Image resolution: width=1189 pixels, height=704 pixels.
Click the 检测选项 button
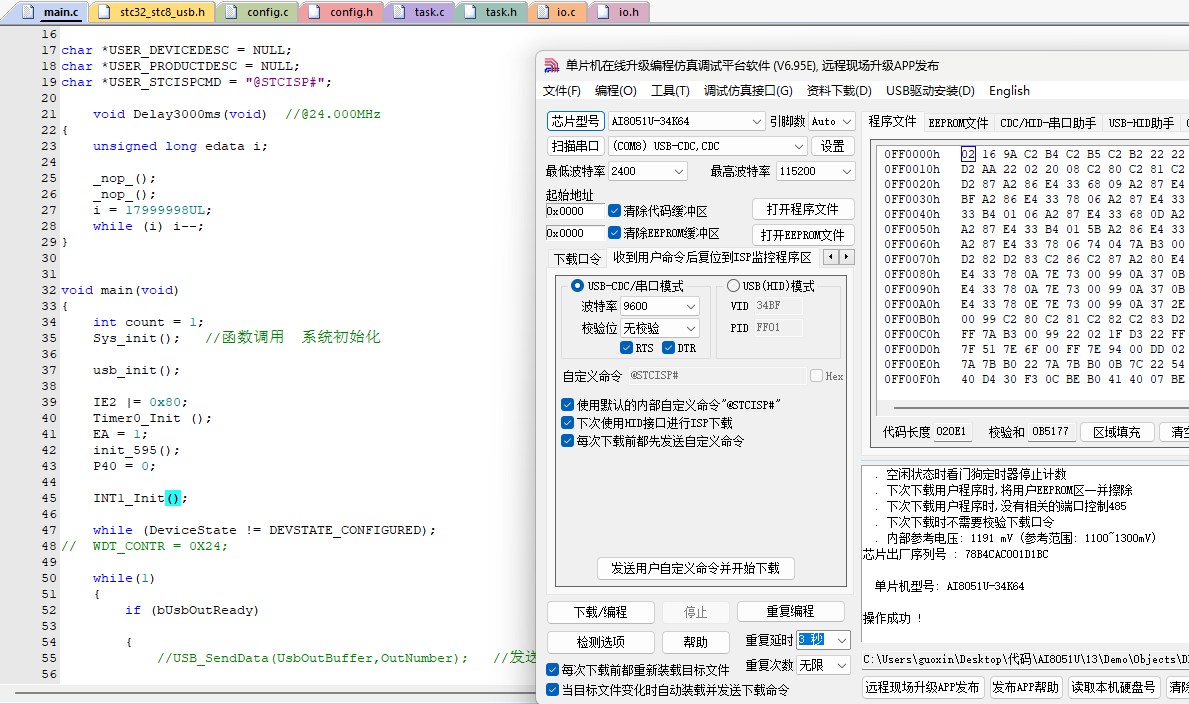pos(601,643)
